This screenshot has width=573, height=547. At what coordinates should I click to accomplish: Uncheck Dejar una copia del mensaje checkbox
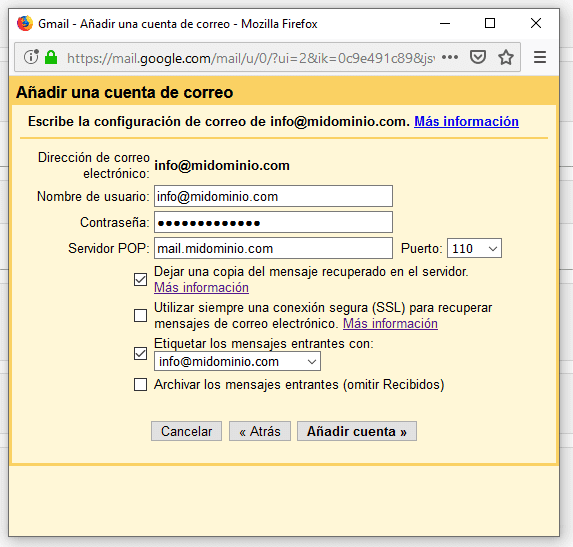pos(140,280)
